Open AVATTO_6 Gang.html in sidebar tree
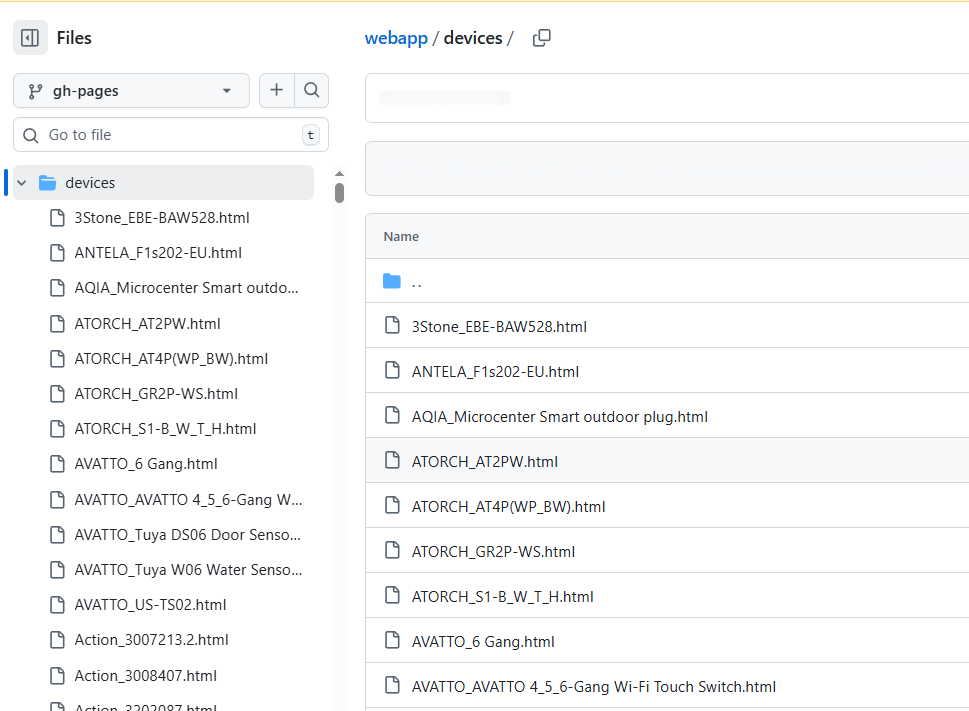 [x=146, y=464]
